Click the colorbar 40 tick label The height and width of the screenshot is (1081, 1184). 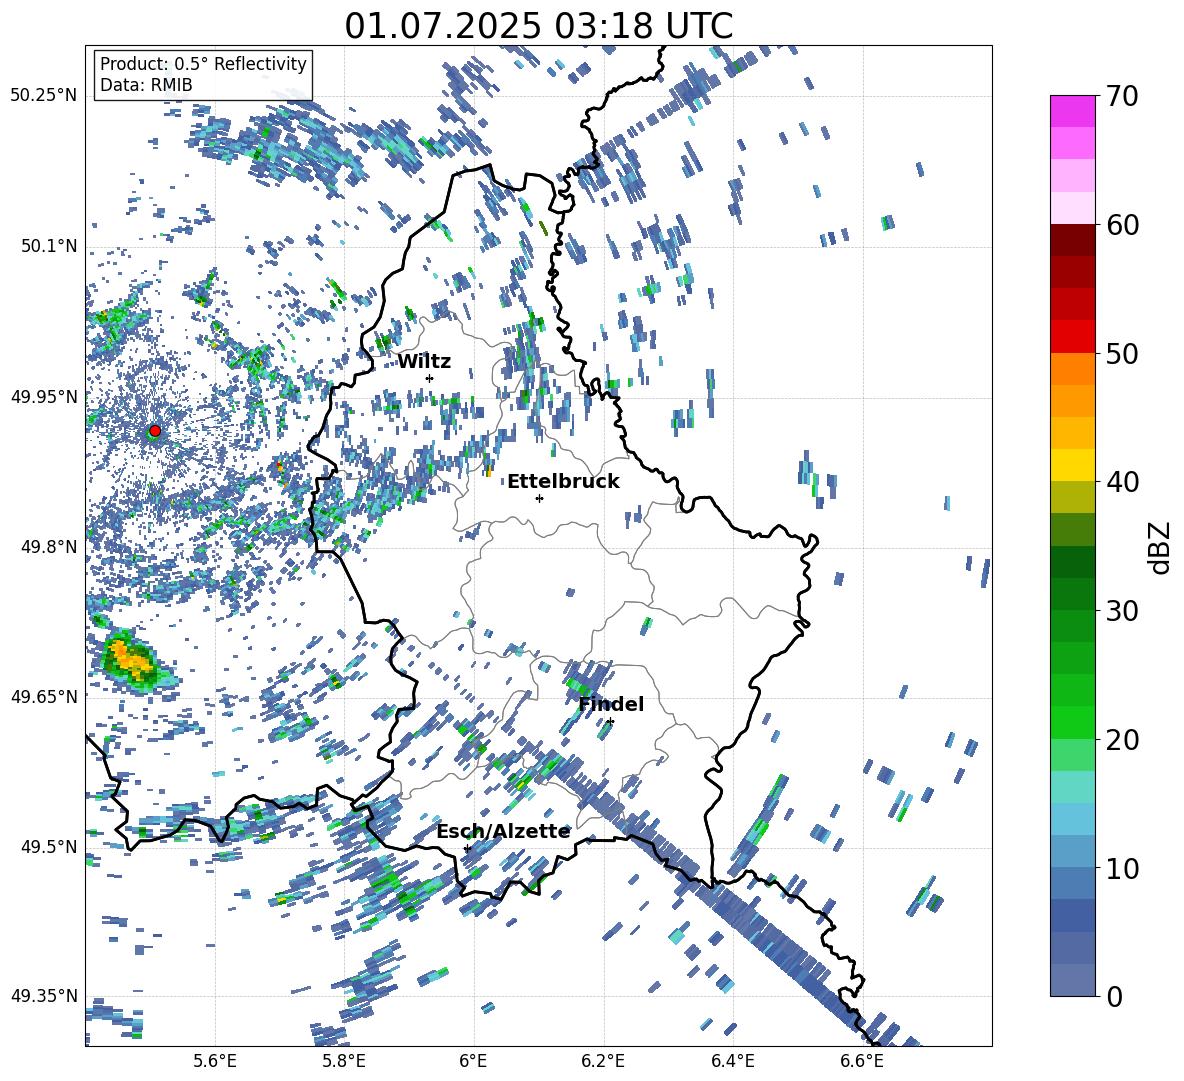[x=1122, y=482]
